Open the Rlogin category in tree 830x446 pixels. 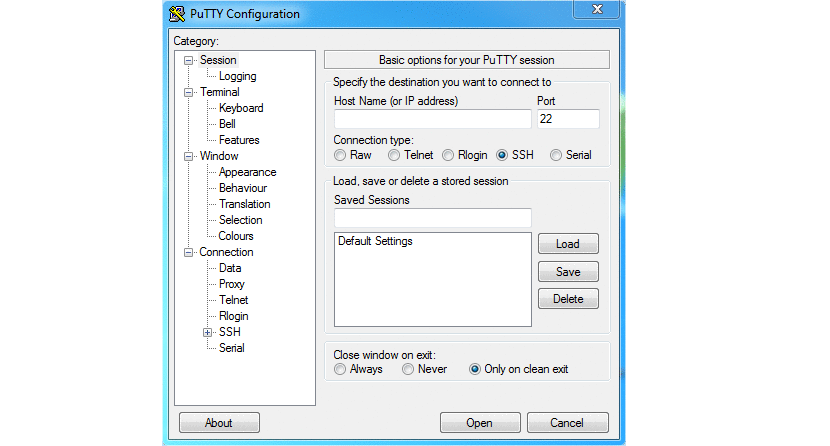[233, 316]
